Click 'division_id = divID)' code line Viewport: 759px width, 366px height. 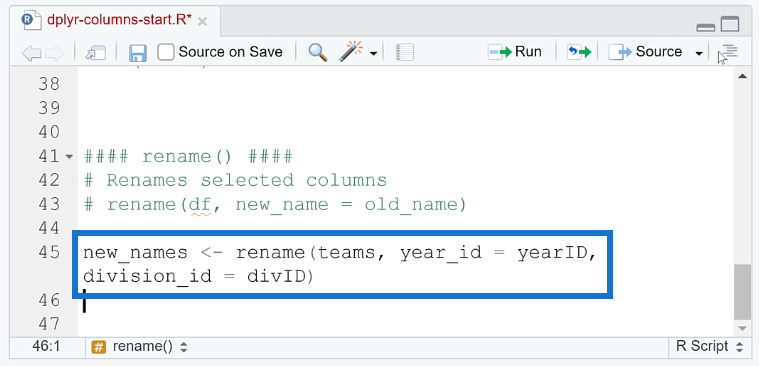click(198, 276)
